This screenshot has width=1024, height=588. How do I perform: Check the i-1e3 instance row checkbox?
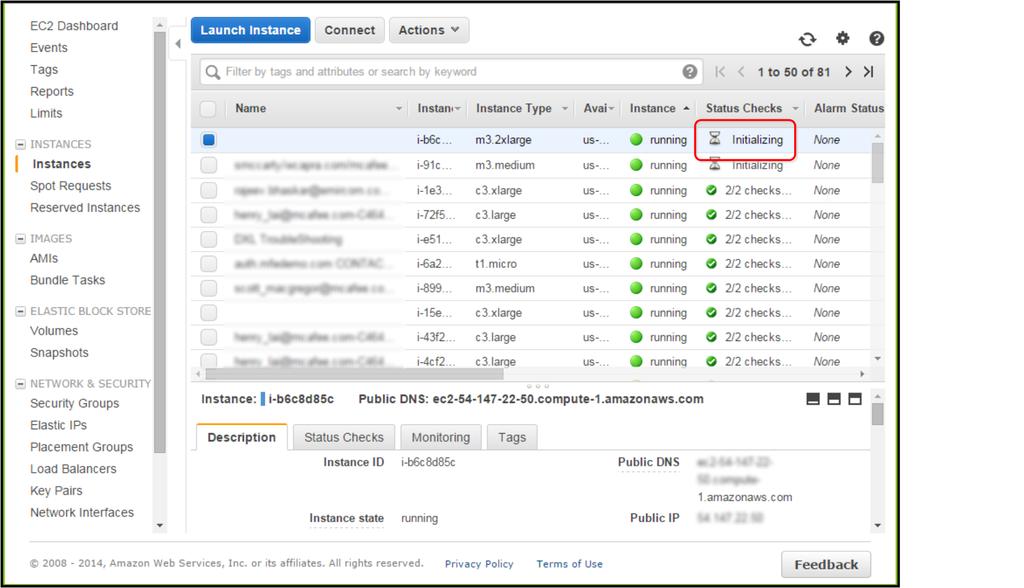point(208,190)
